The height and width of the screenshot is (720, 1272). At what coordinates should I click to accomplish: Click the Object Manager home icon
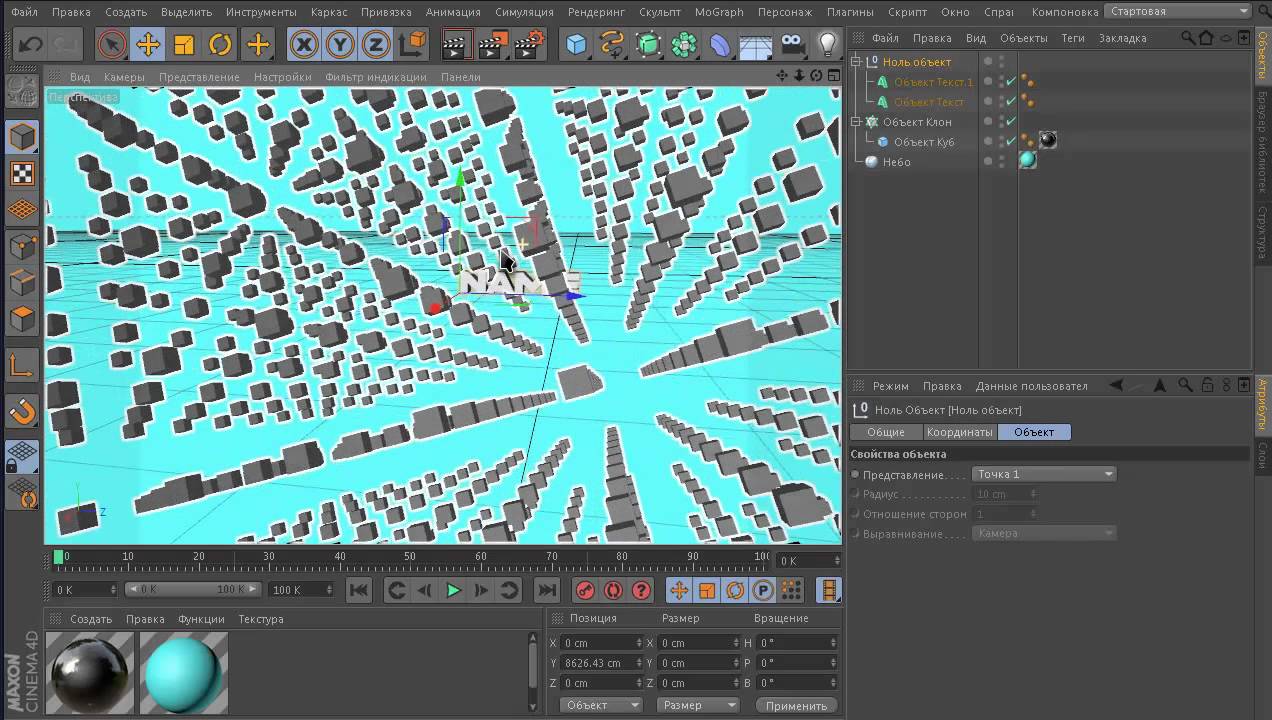[1207, 38]
